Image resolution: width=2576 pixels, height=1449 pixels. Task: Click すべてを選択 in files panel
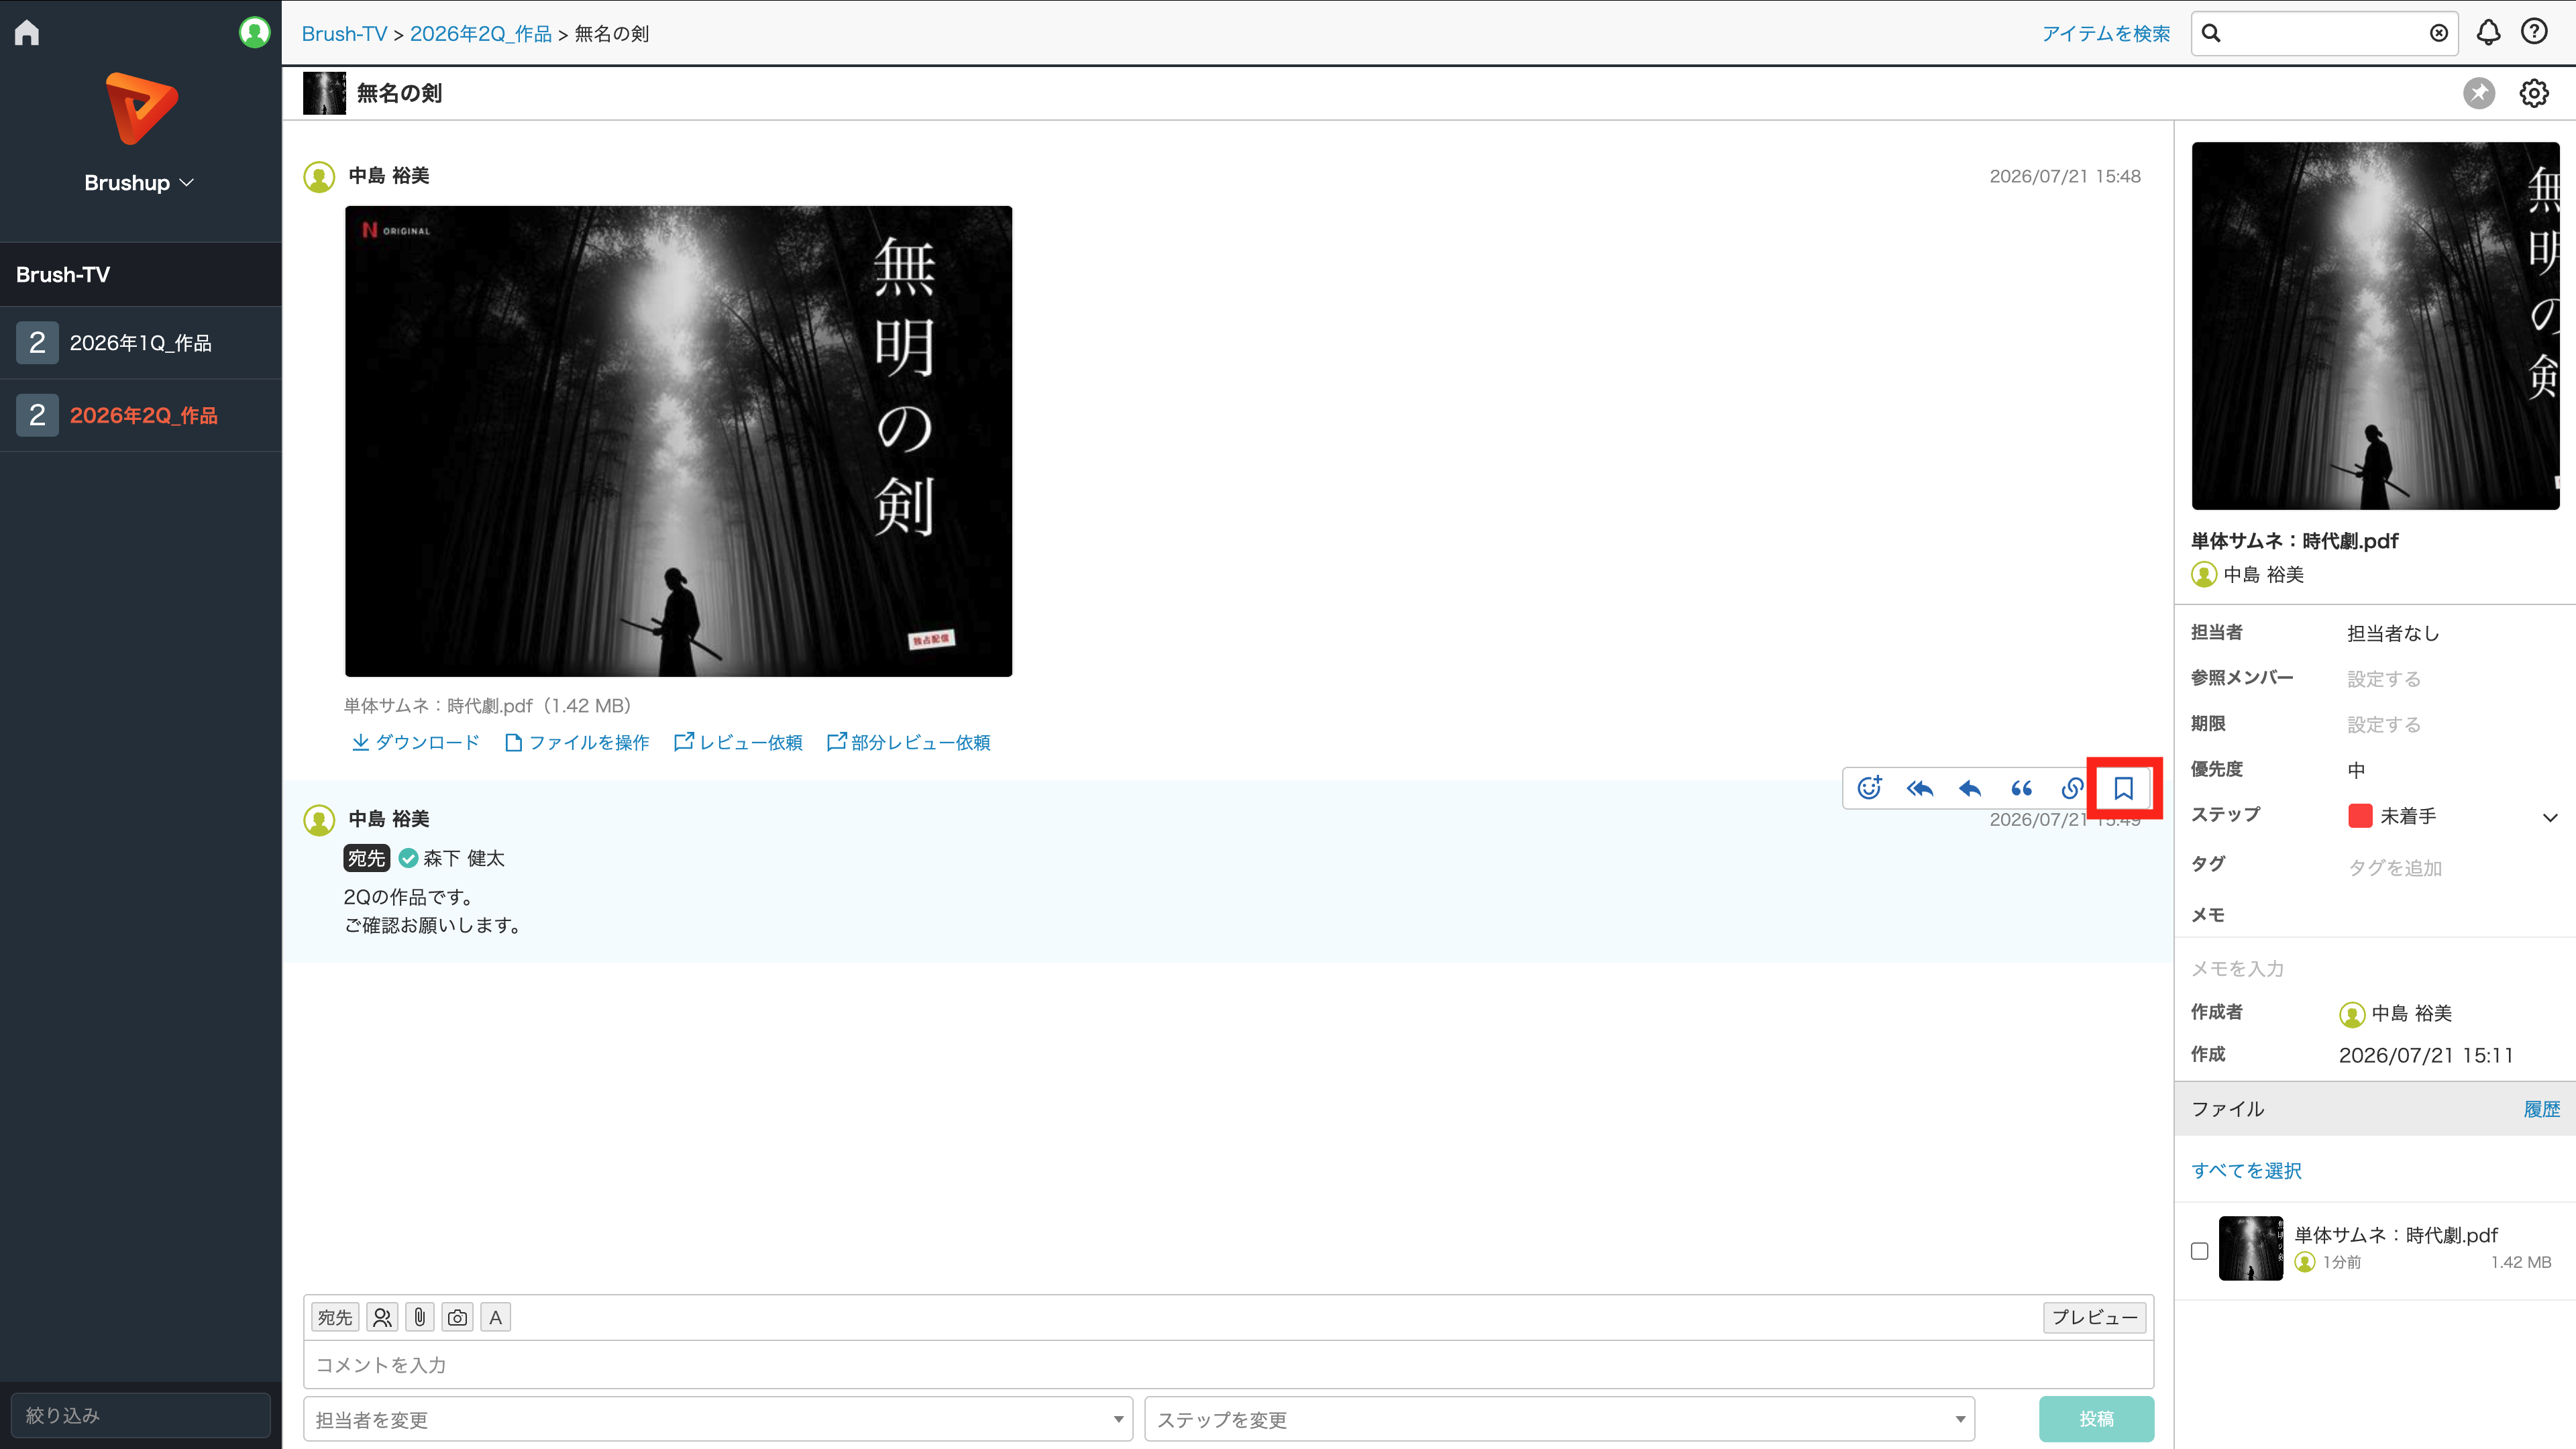tap(2246, 1170)
